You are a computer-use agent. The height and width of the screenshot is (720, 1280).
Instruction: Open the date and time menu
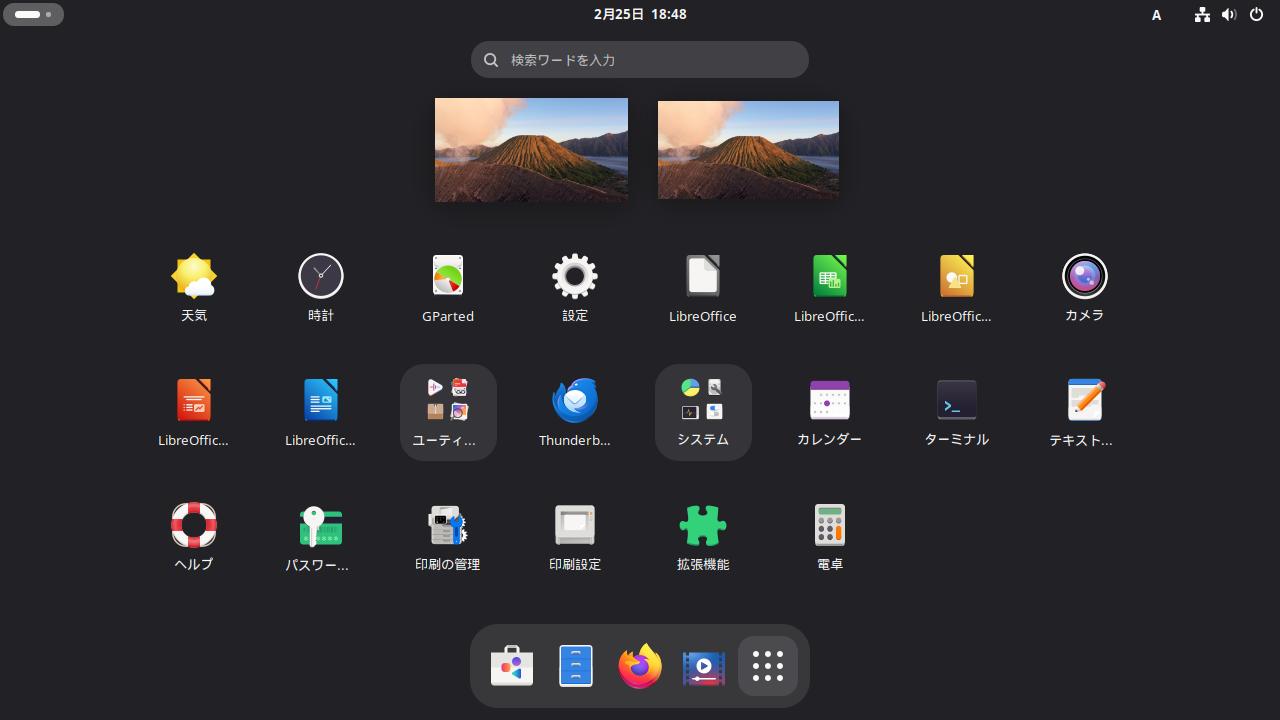point(640,14)
